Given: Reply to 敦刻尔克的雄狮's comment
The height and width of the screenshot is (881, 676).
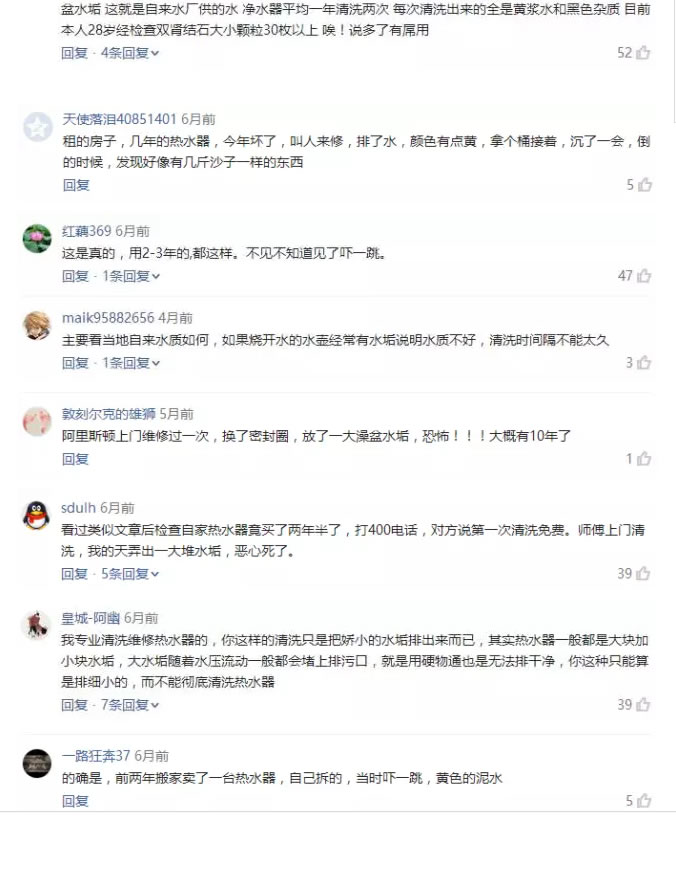Looking at the screenshot, I should tap(76, 459).
